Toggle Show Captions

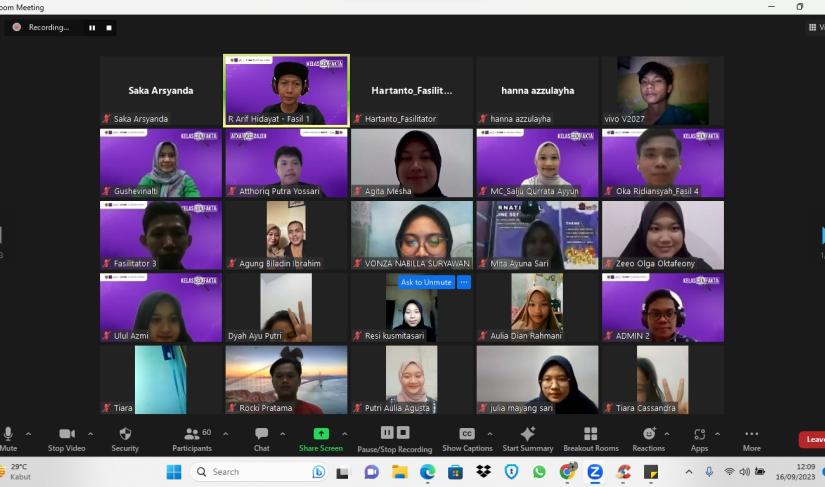pos(467,438)
